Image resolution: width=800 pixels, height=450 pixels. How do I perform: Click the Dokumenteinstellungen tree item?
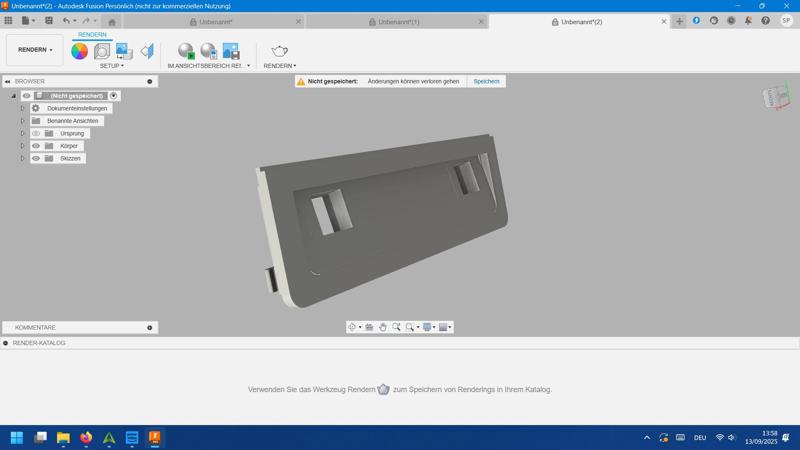pos(77,108)
